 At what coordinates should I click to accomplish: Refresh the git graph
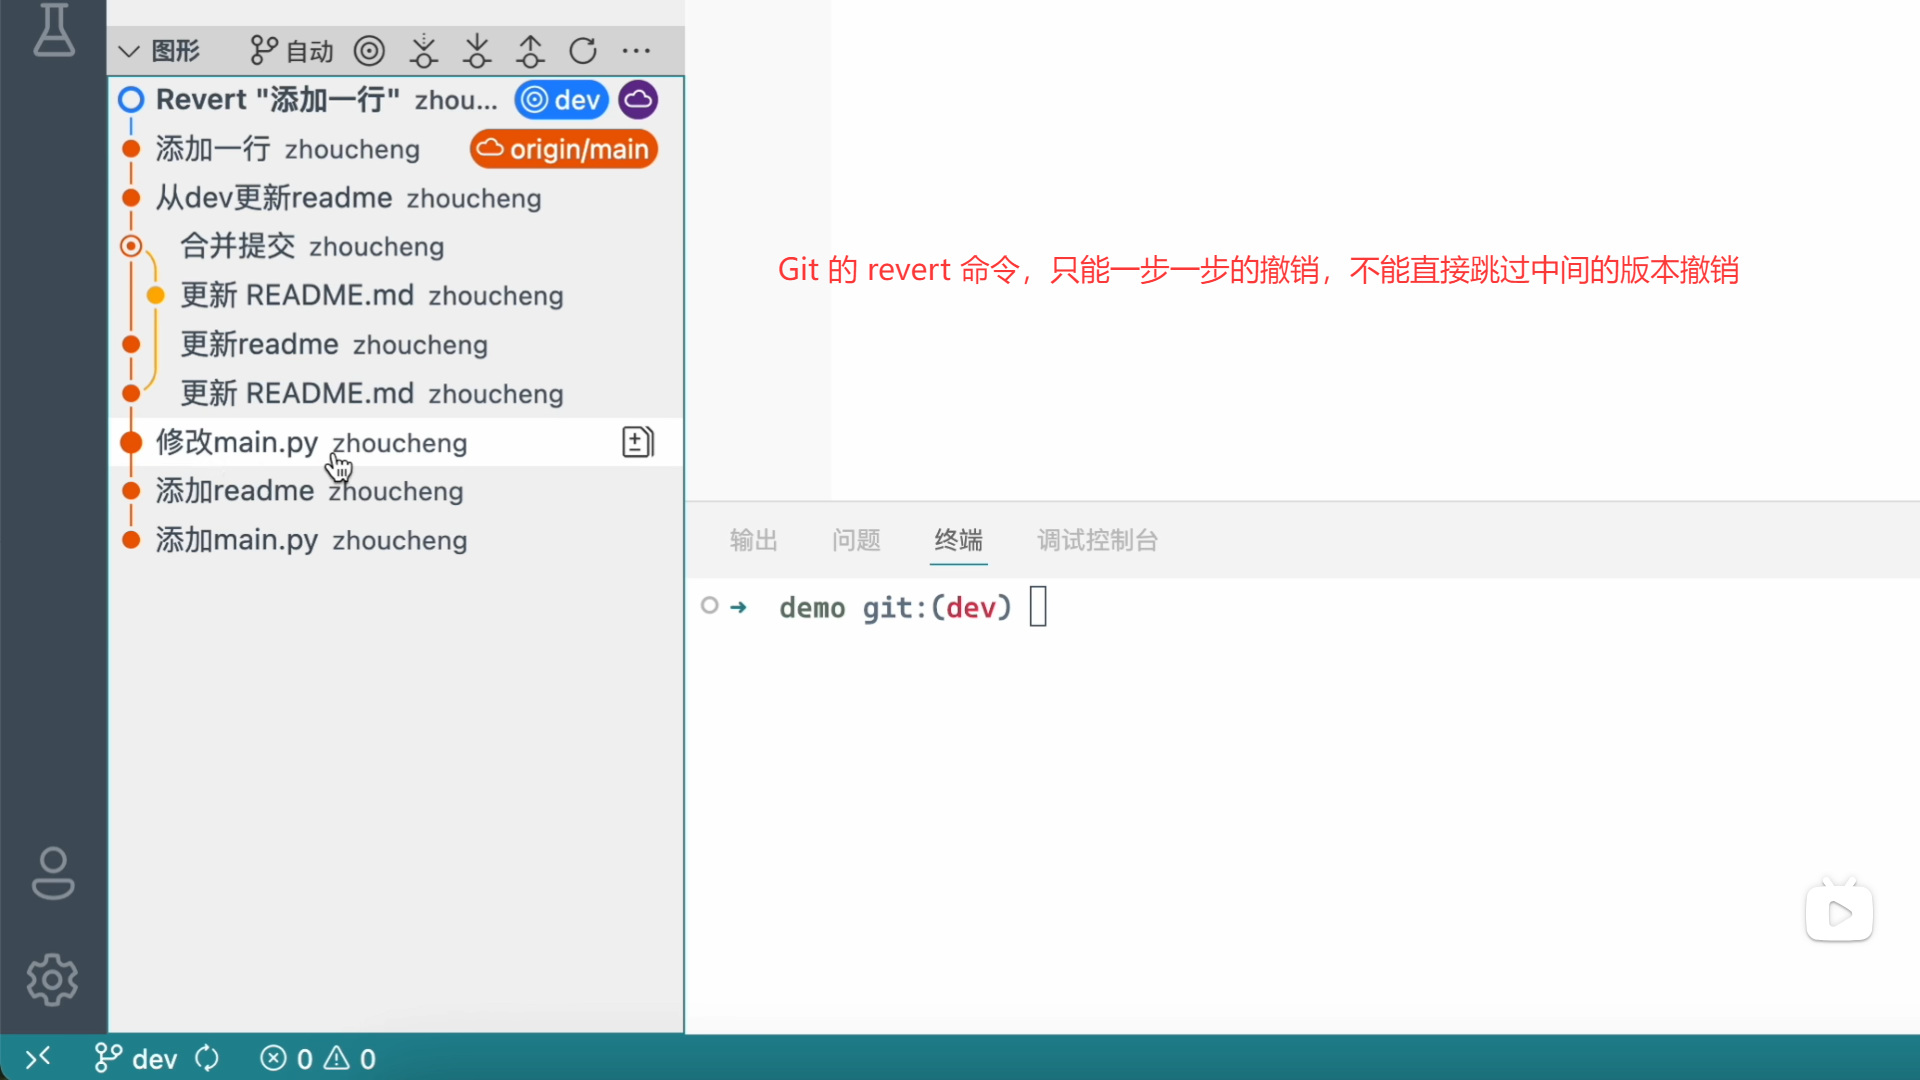click(583, 50)
